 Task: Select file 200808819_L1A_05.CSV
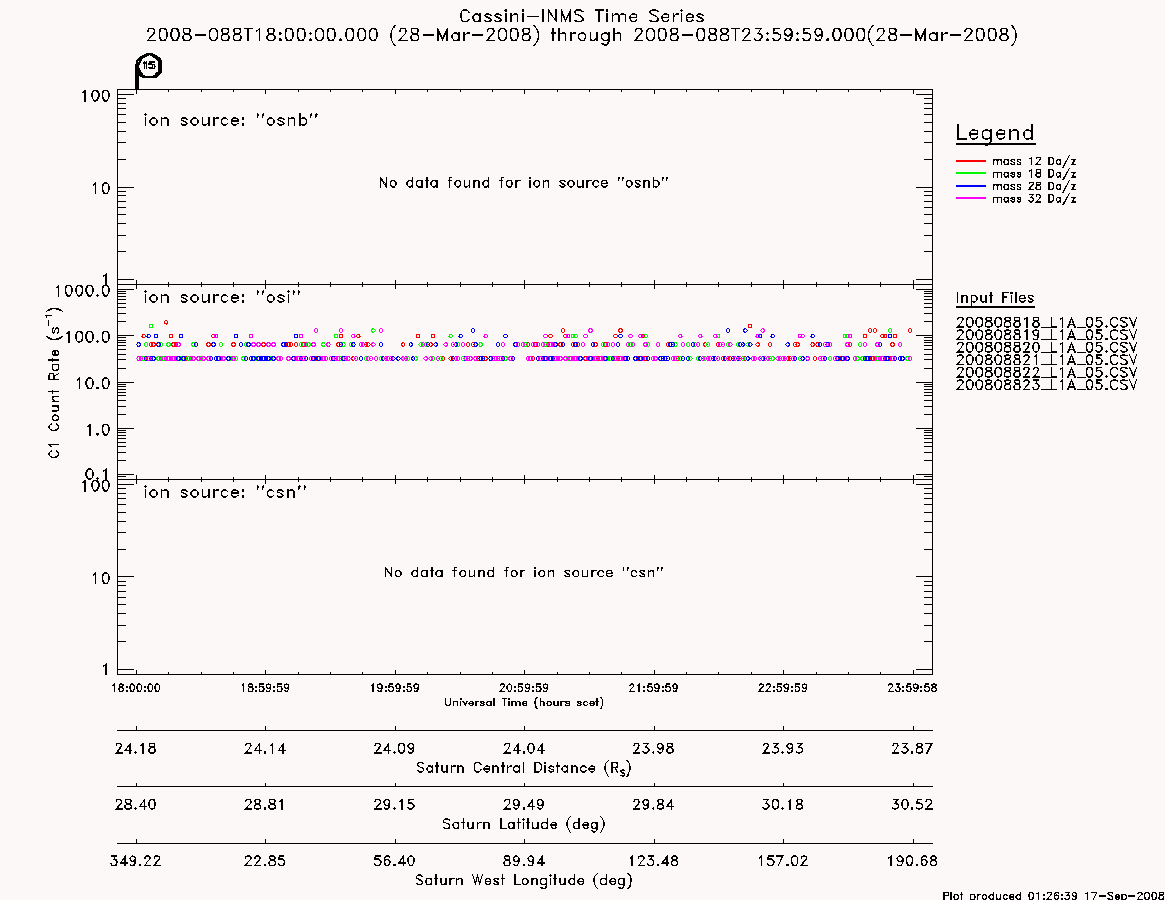(x=1046, y=335)
